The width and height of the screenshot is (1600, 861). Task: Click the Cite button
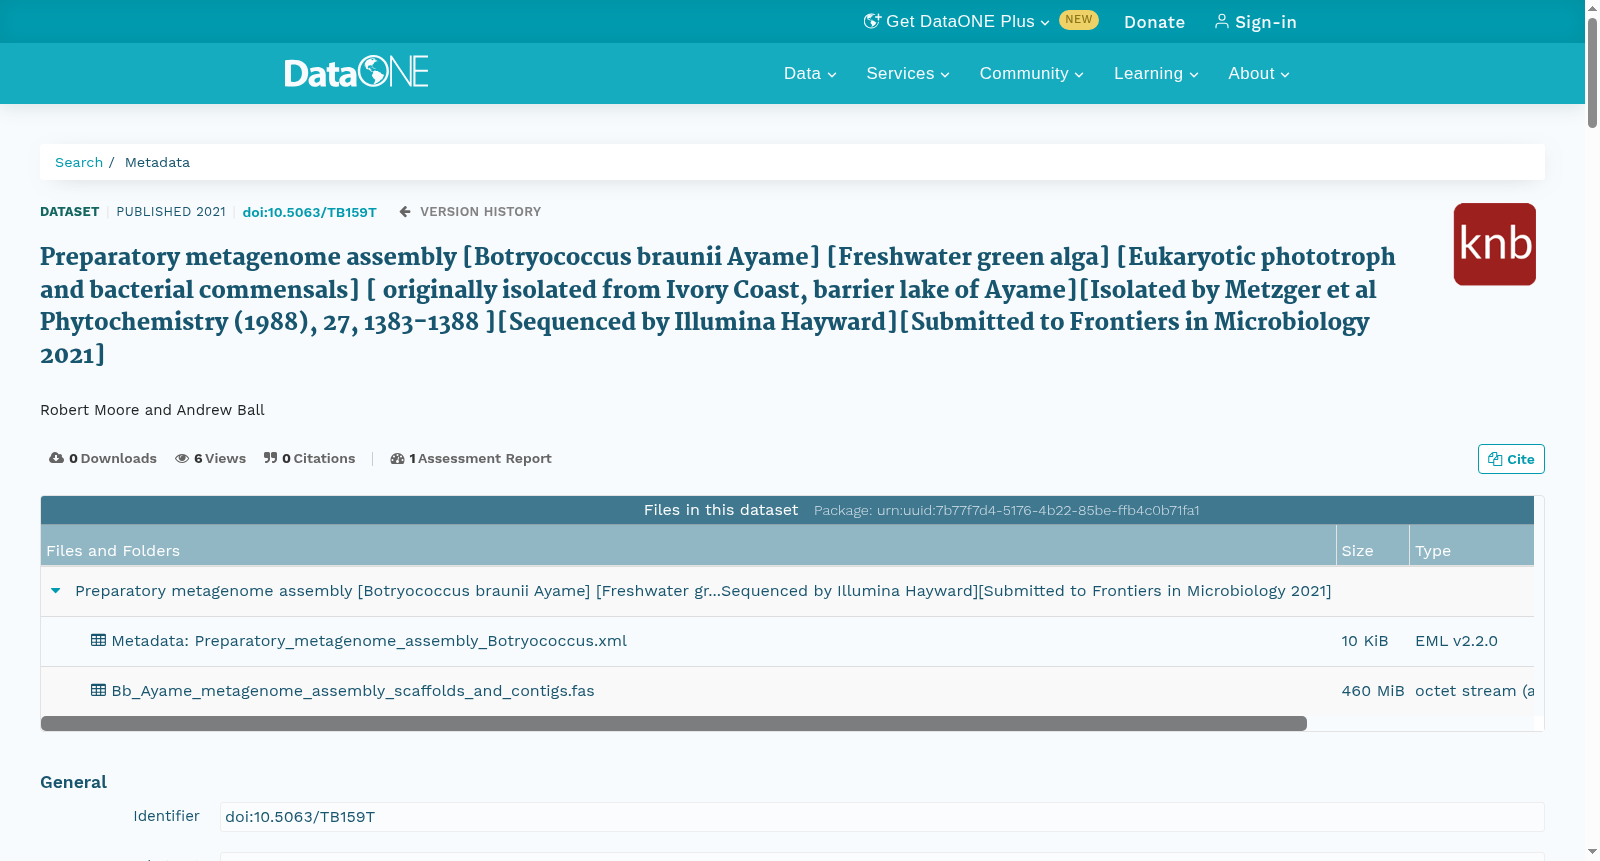[x=1511, y=459]
